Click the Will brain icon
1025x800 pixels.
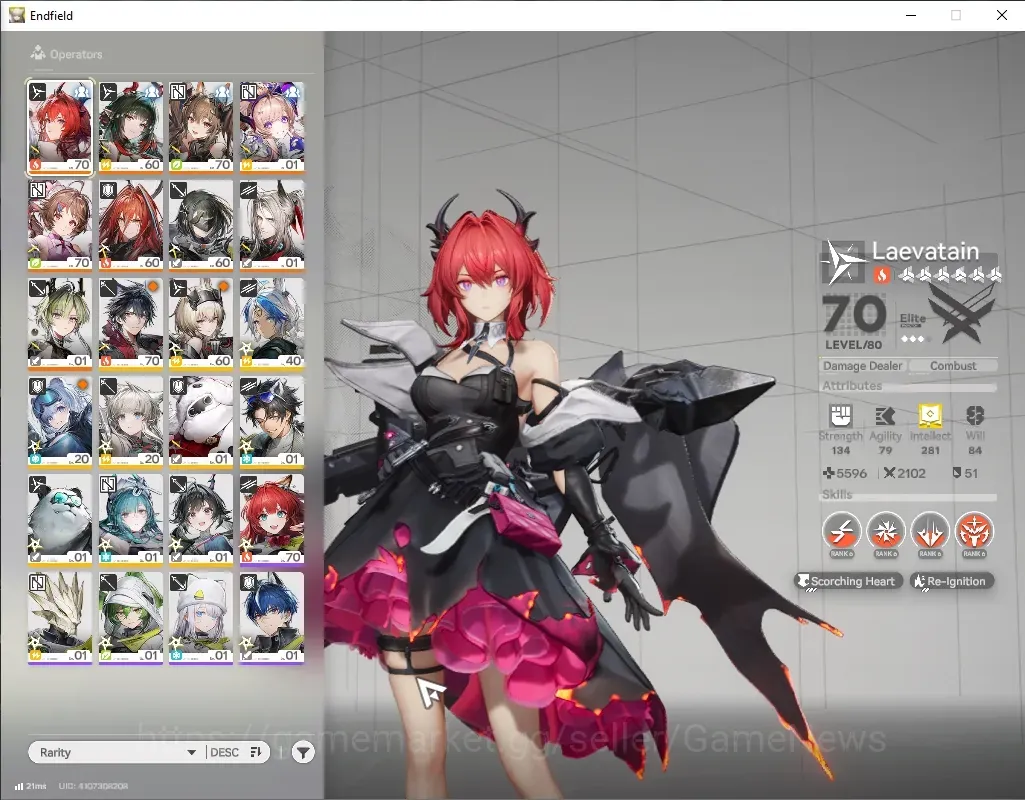(x=975, y=416)
